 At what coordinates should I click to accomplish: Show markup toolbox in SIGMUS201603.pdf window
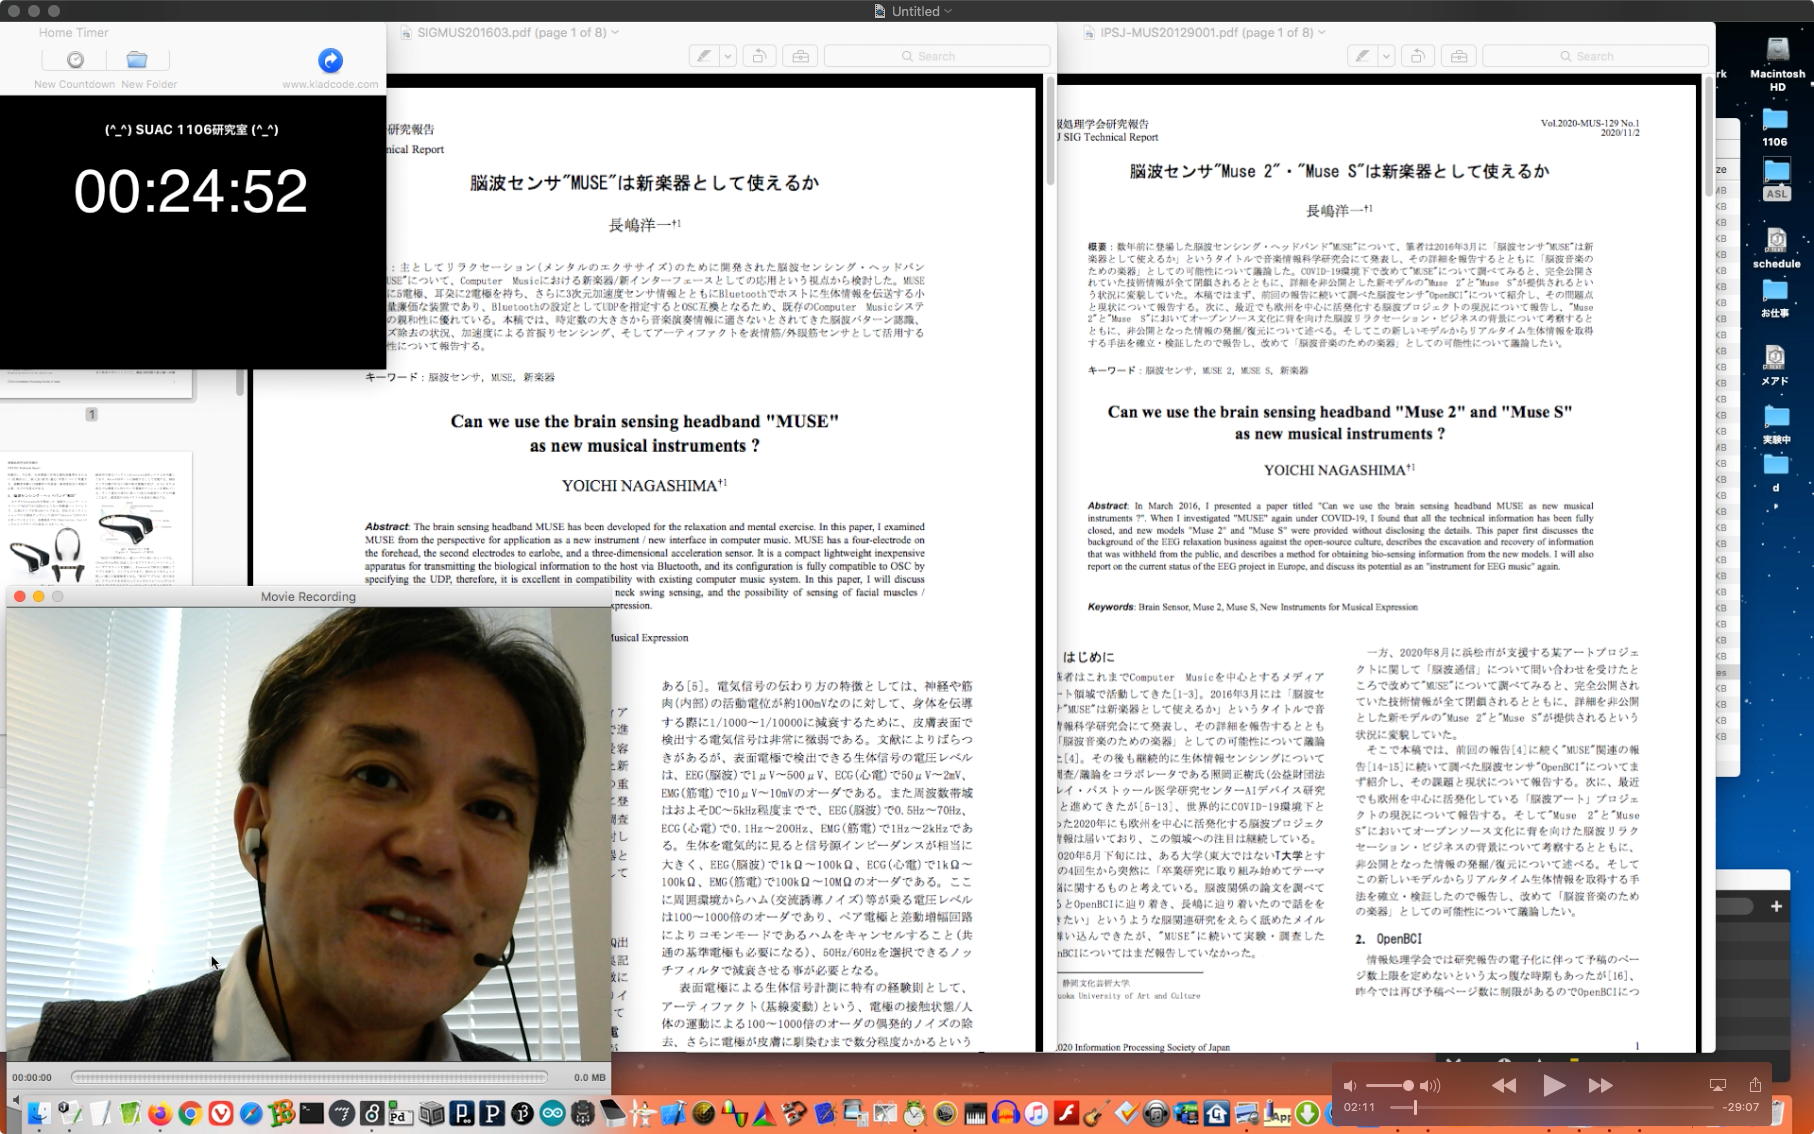800,56
